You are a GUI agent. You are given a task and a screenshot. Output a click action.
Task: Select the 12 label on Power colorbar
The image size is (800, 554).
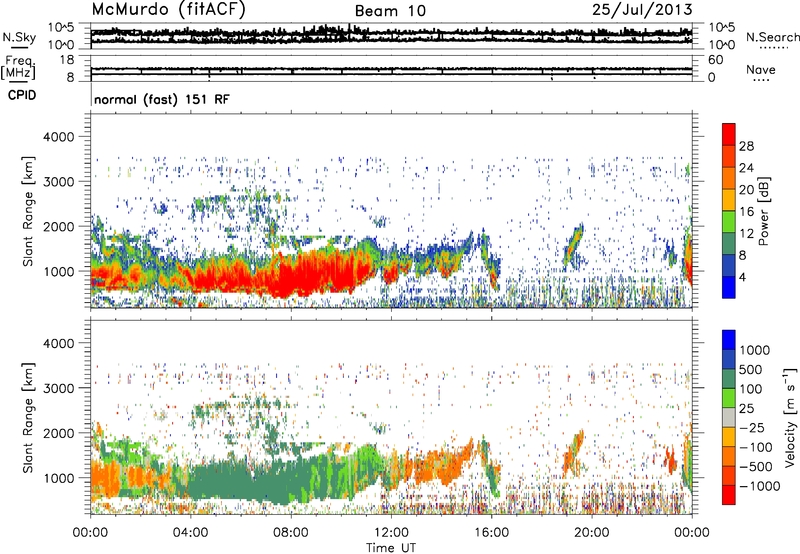(746, 234)
